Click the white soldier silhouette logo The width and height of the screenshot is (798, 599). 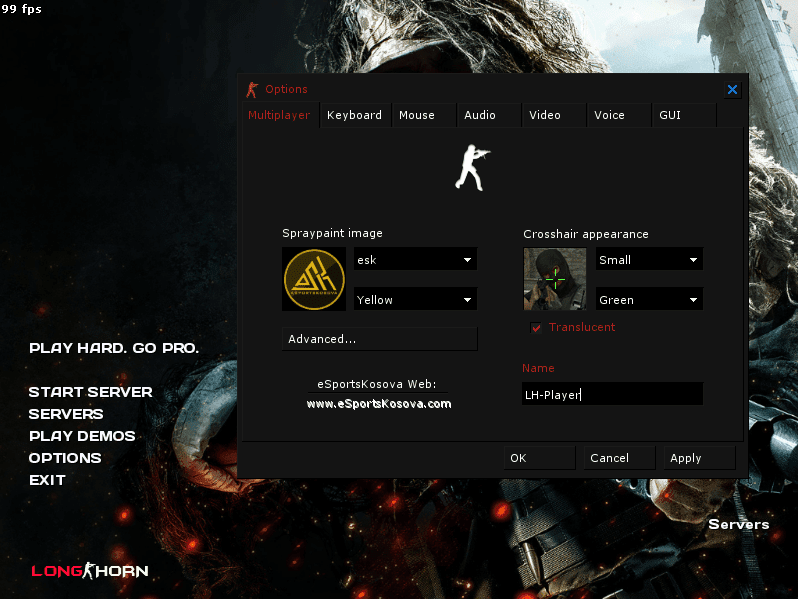tap(472, 167)
